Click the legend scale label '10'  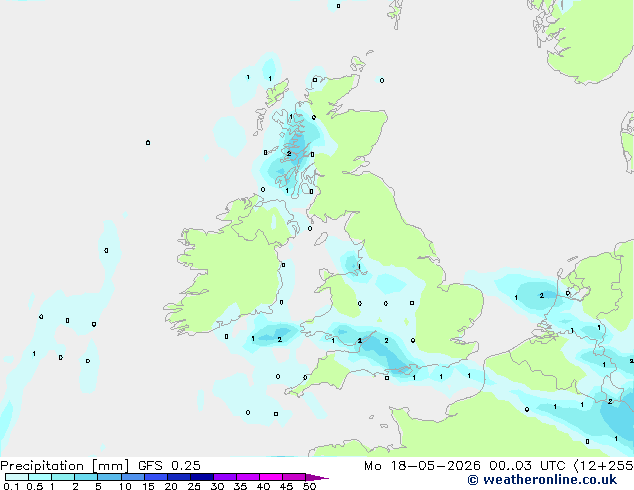pos(125,486)
